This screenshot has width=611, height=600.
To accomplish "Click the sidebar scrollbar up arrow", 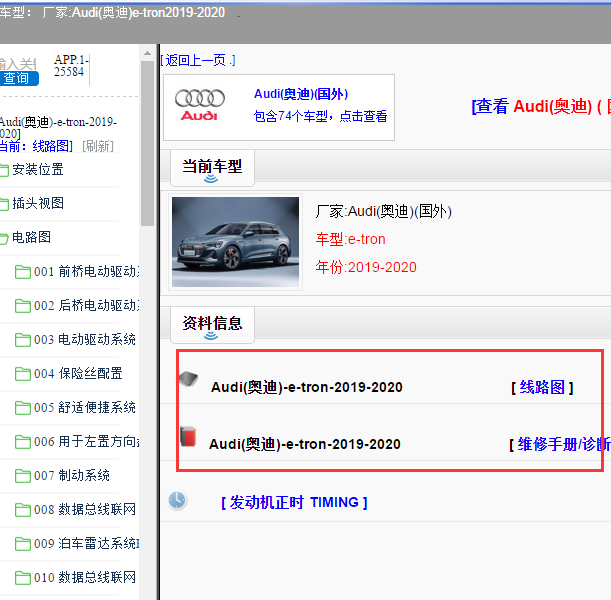I will 147,53.
